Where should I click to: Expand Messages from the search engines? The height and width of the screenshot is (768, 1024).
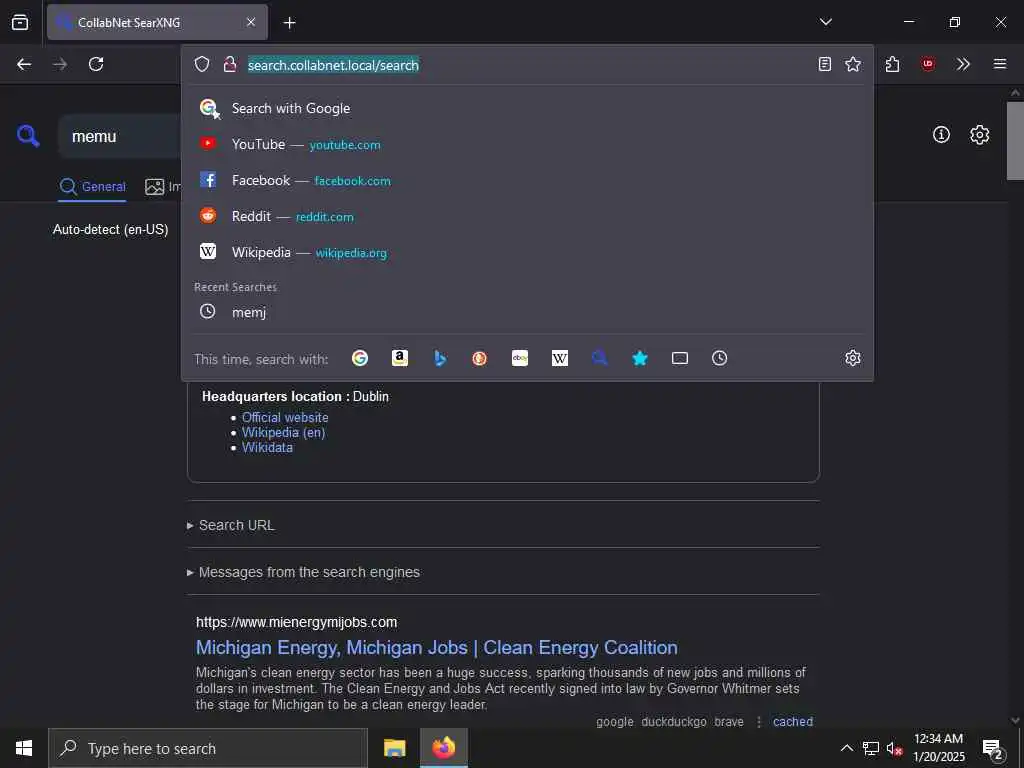303,572
